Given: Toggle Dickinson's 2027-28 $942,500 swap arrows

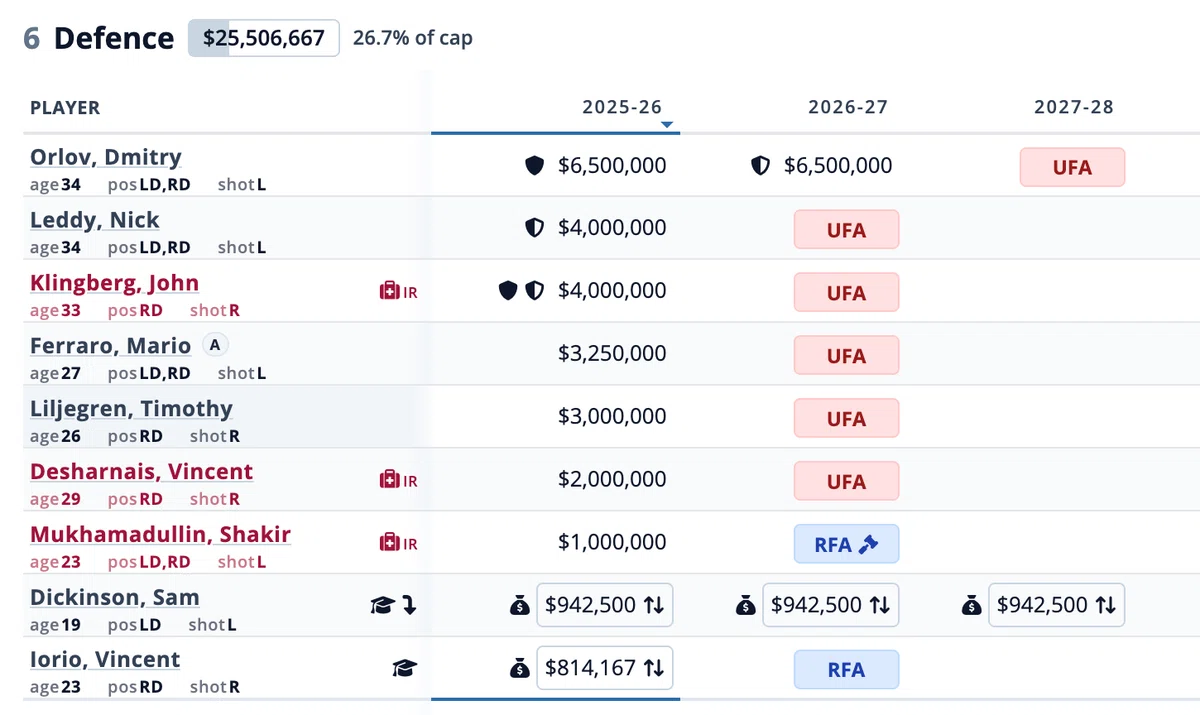Looking at the screenshot, I should (x=1105, y=605).
